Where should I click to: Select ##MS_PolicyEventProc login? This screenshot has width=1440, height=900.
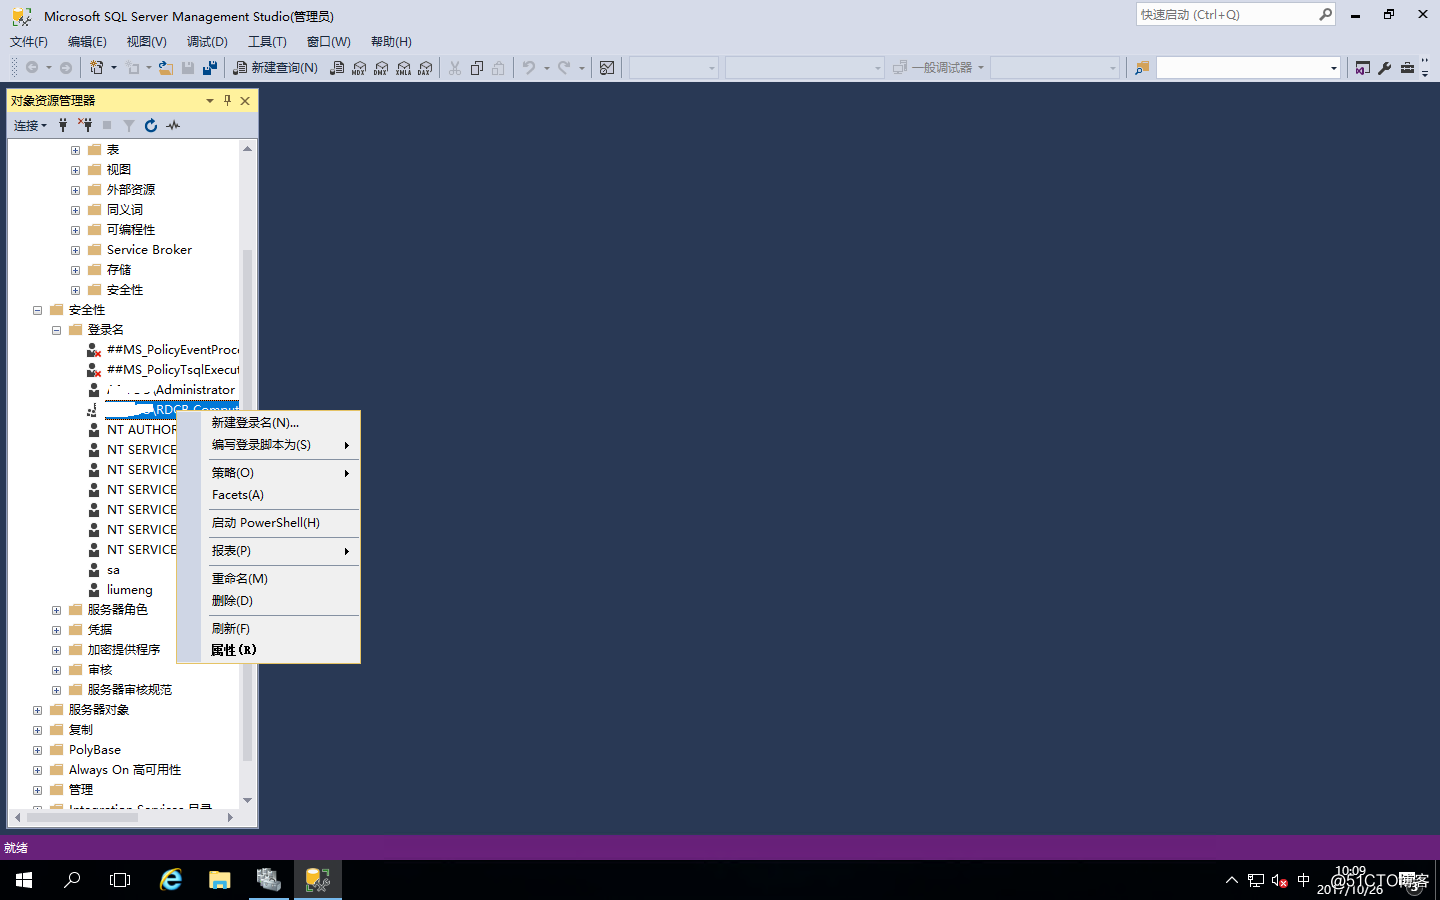click(x=173, y=350)
